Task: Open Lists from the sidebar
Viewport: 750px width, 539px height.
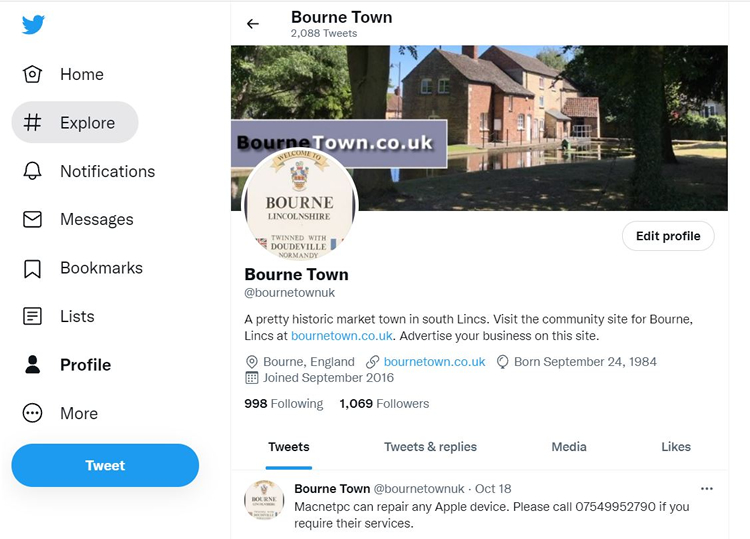Action: (59, 317)
